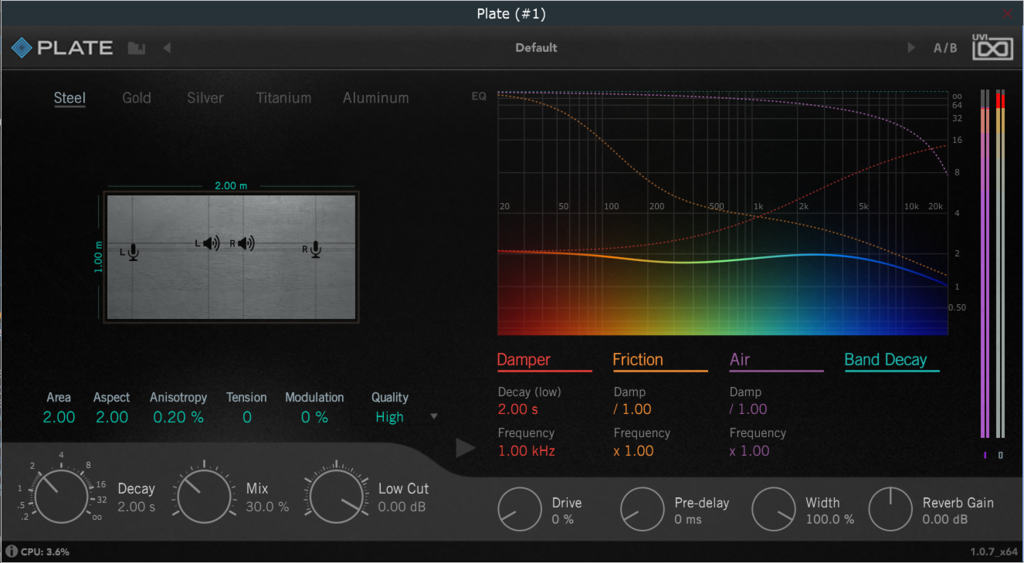Click the Area value 2.00

tap(59, 417)
